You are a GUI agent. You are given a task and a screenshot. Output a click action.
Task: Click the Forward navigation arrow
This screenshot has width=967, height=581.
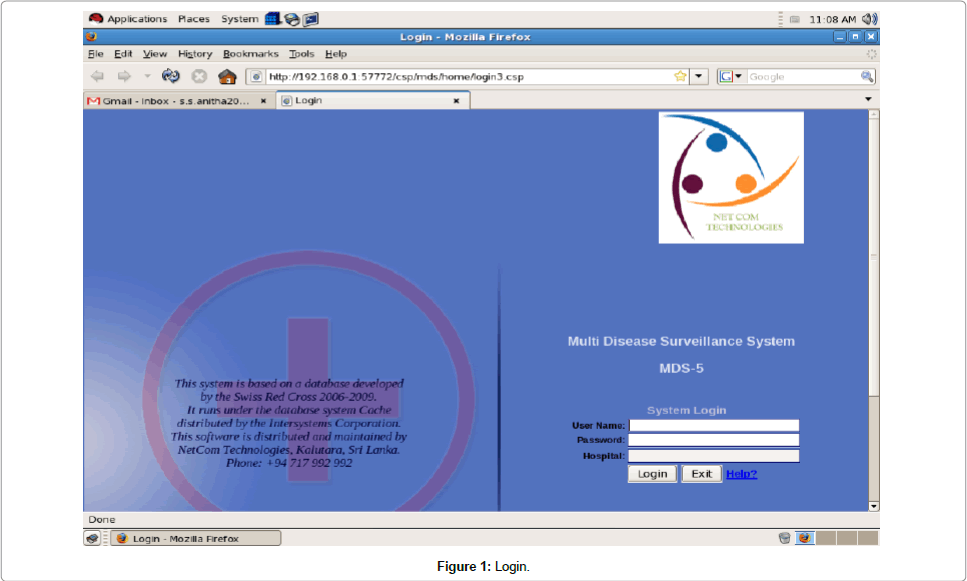(x=124, y=76)
